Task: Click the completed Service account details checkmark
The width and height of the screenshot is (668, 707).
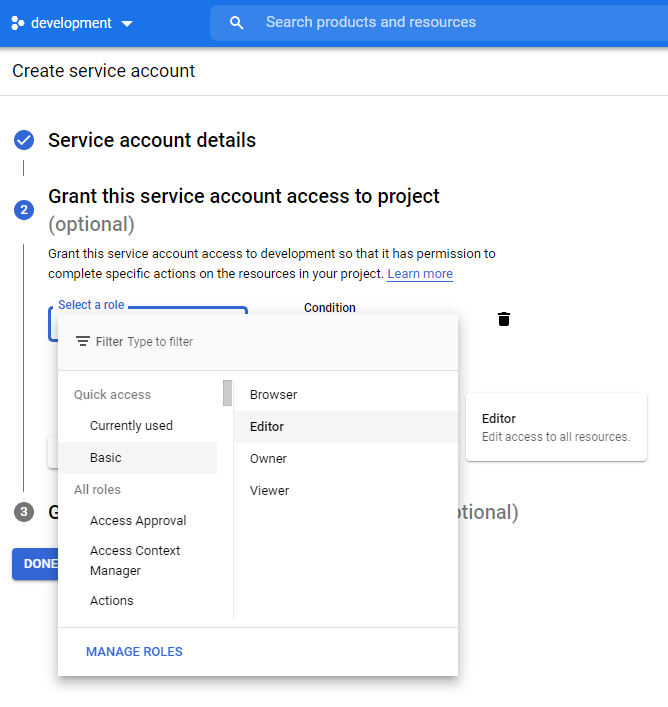Action: tap(24, 140)
